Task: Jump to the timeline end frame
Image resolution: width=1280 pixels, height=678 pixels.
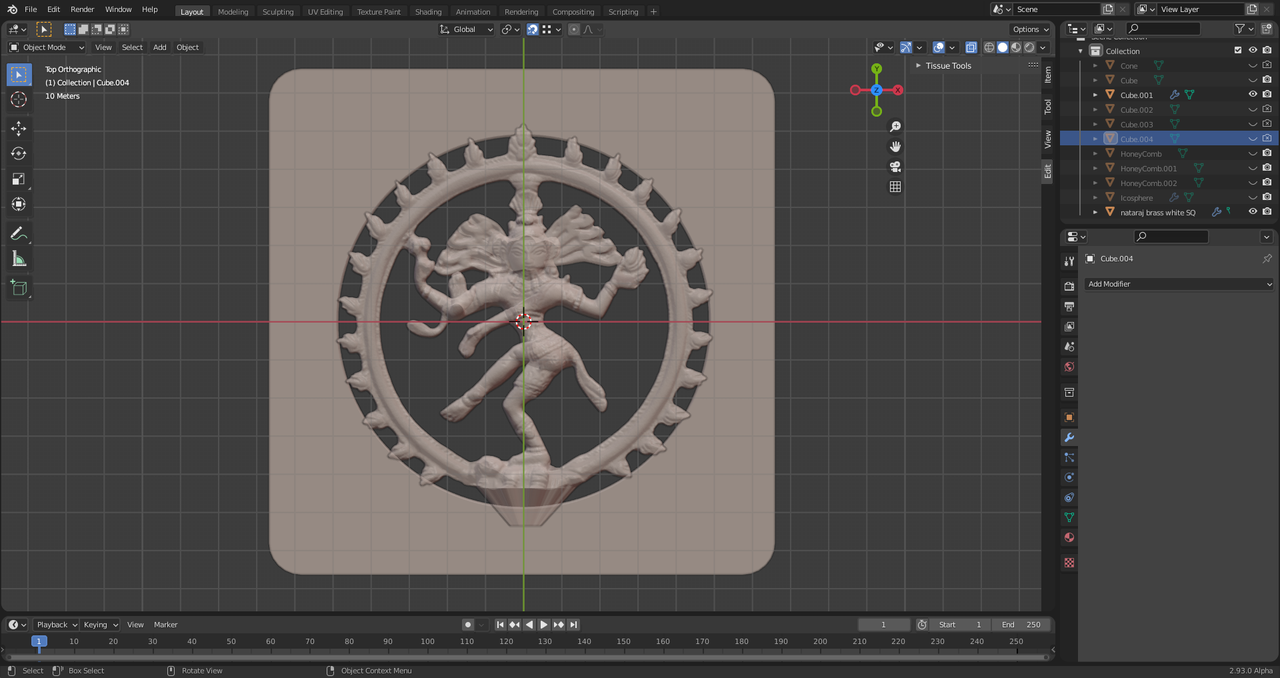Action: 574,624
